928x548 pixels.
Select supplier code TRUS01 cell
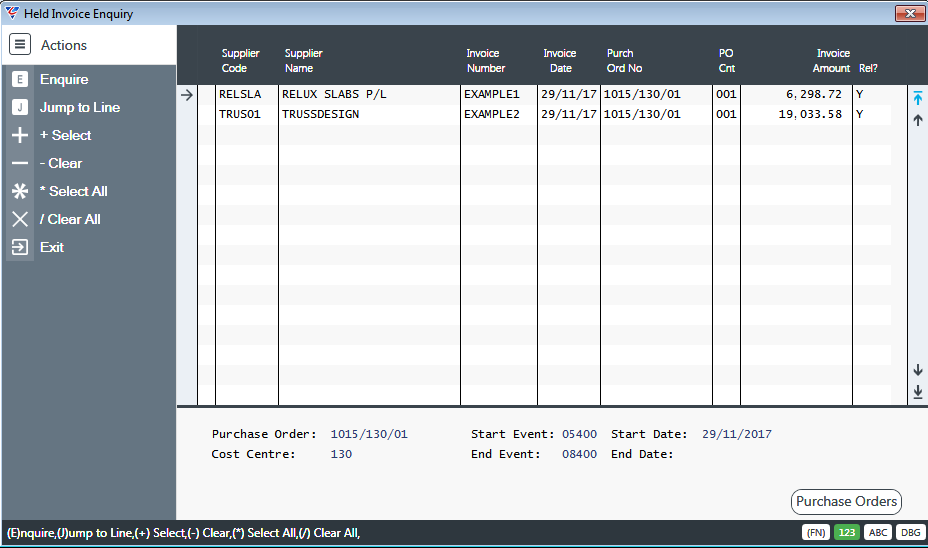coord(240,114)
